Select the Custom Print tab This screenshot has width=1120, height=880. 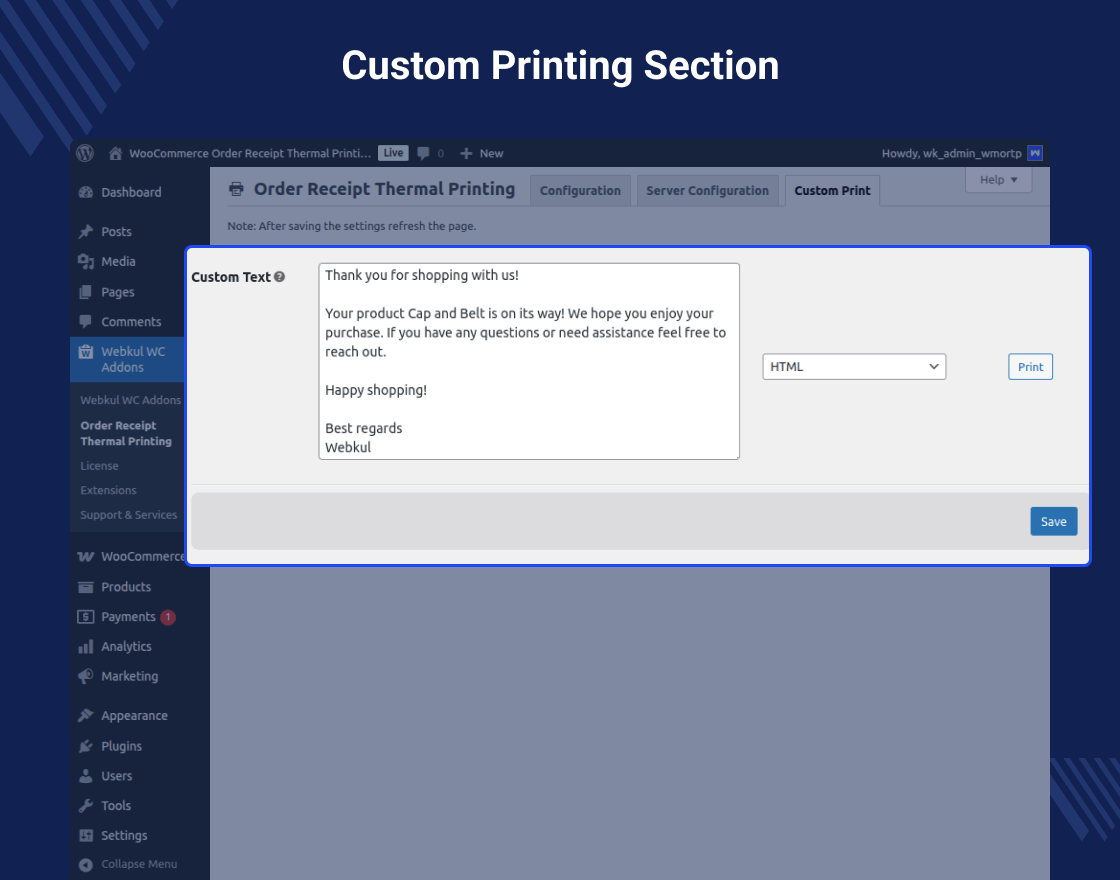[832, 191]
